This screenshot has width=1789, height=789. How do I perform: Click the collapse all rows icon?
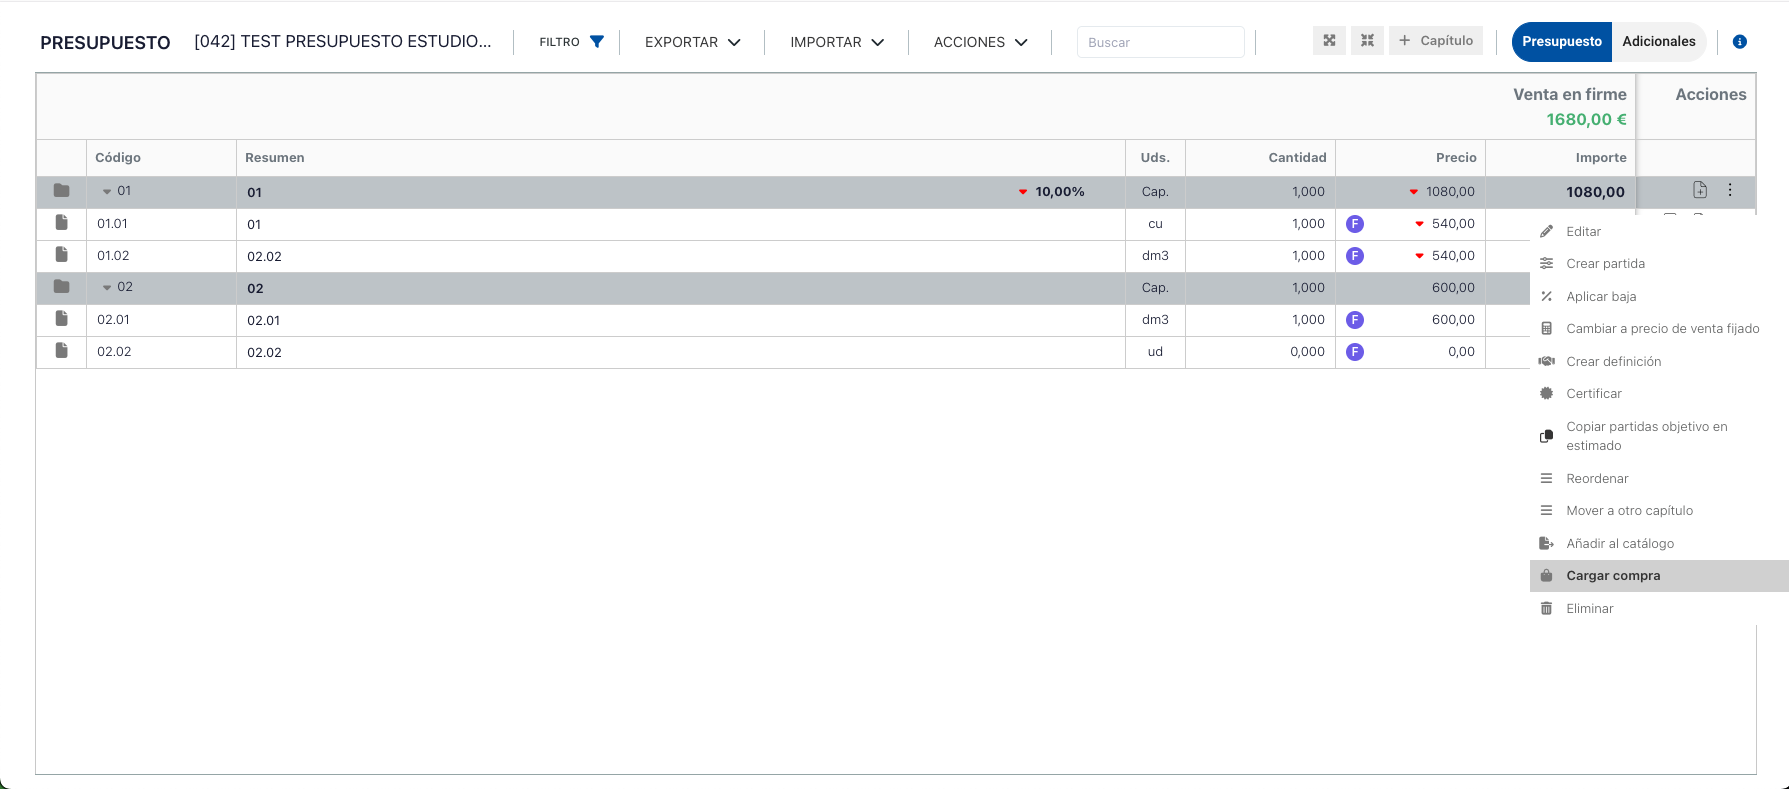1367,41
